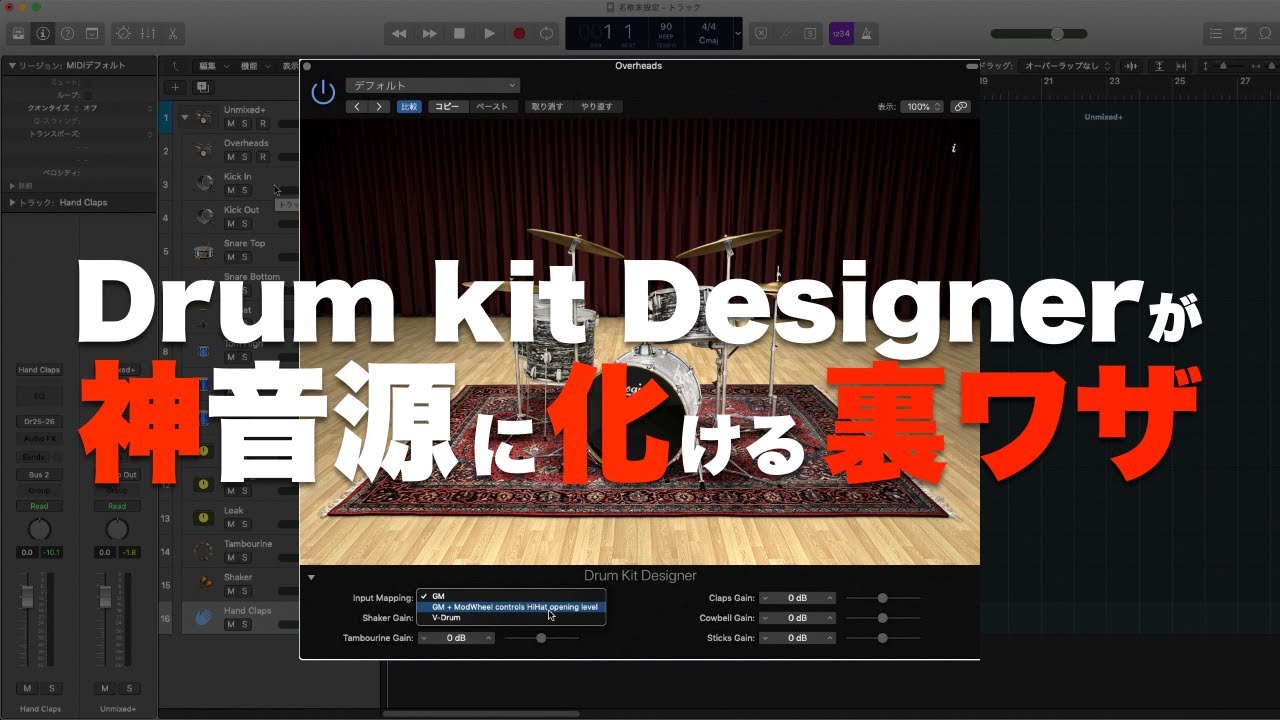
Task: Select the checked GM menu option
Action: (510, 596)
